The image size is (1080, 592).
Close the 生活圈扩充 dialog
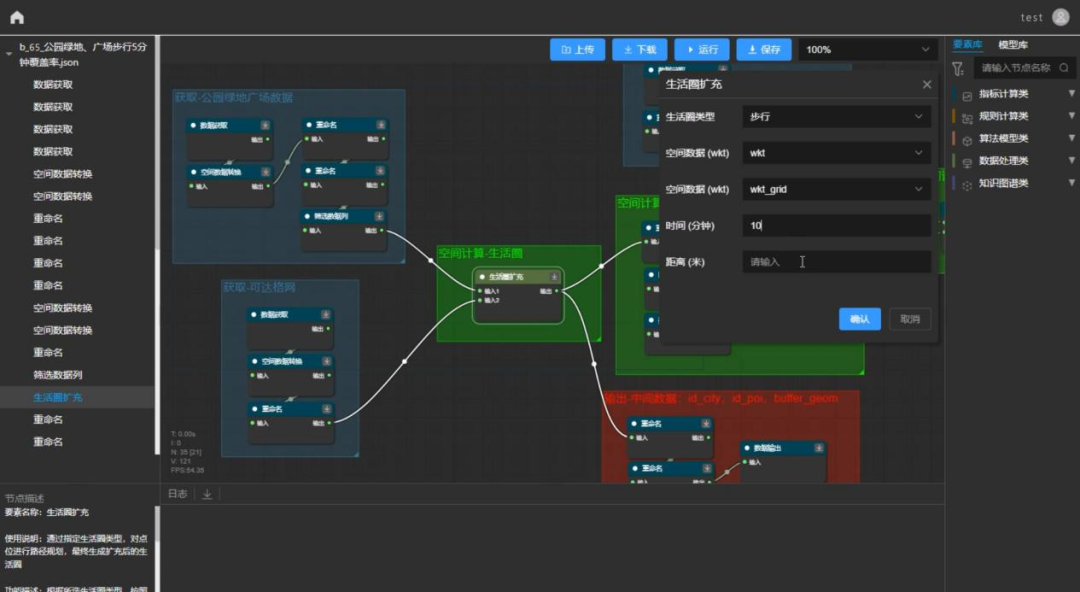pyautogui.click(x=926, y=84)
